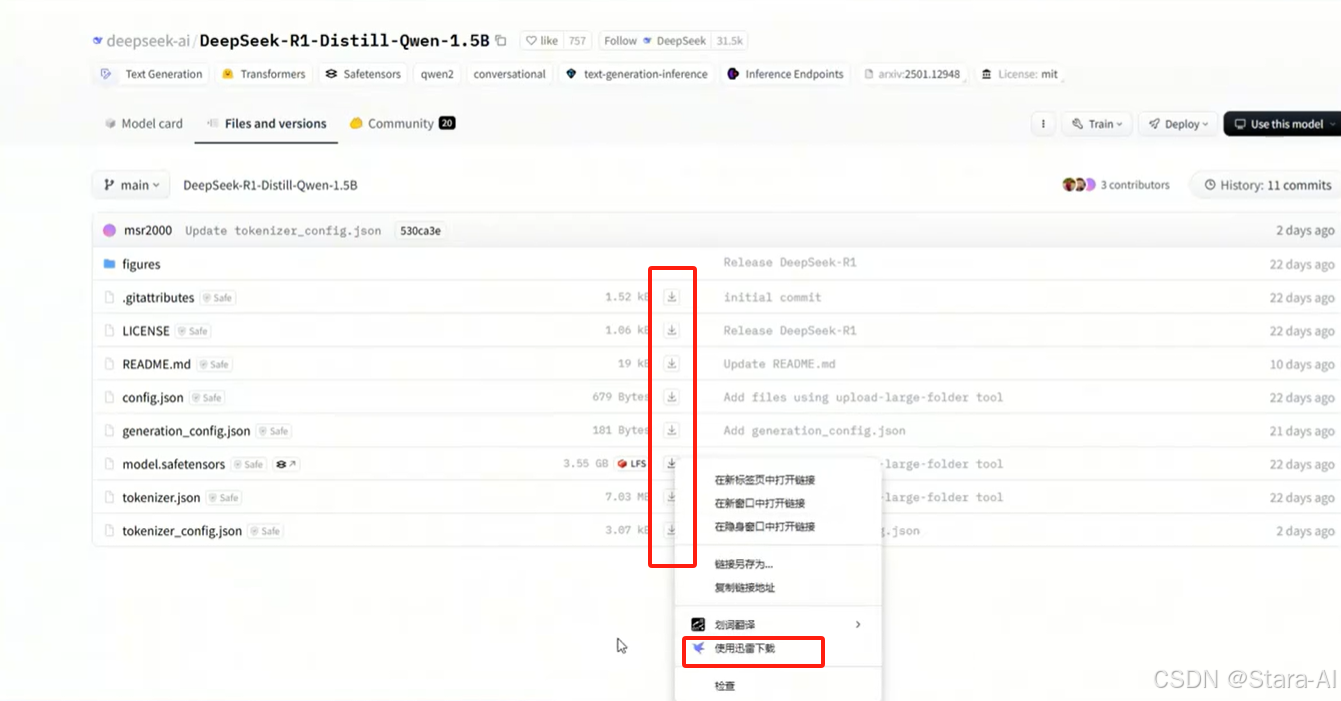Image resolution: width=1341 pixels, height=701 pixels.
Task: Download the LICENSE file
Action: [x=672, y=330]
